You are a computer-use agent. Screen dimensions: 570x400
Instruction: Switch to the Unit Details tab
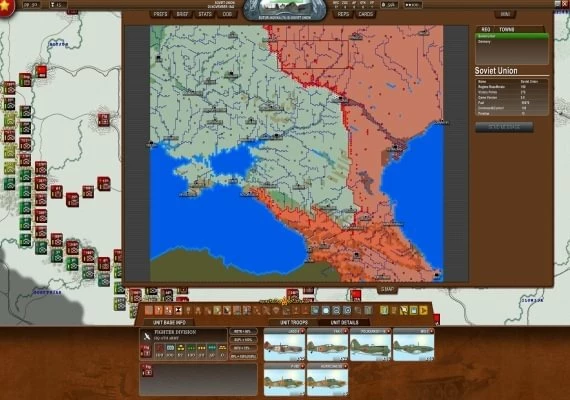tap(345, 323)
